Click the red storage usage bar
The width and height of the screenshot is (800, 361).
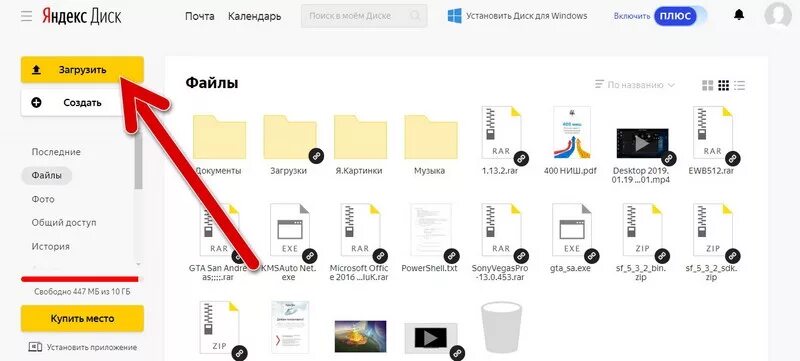pos(80,279)
